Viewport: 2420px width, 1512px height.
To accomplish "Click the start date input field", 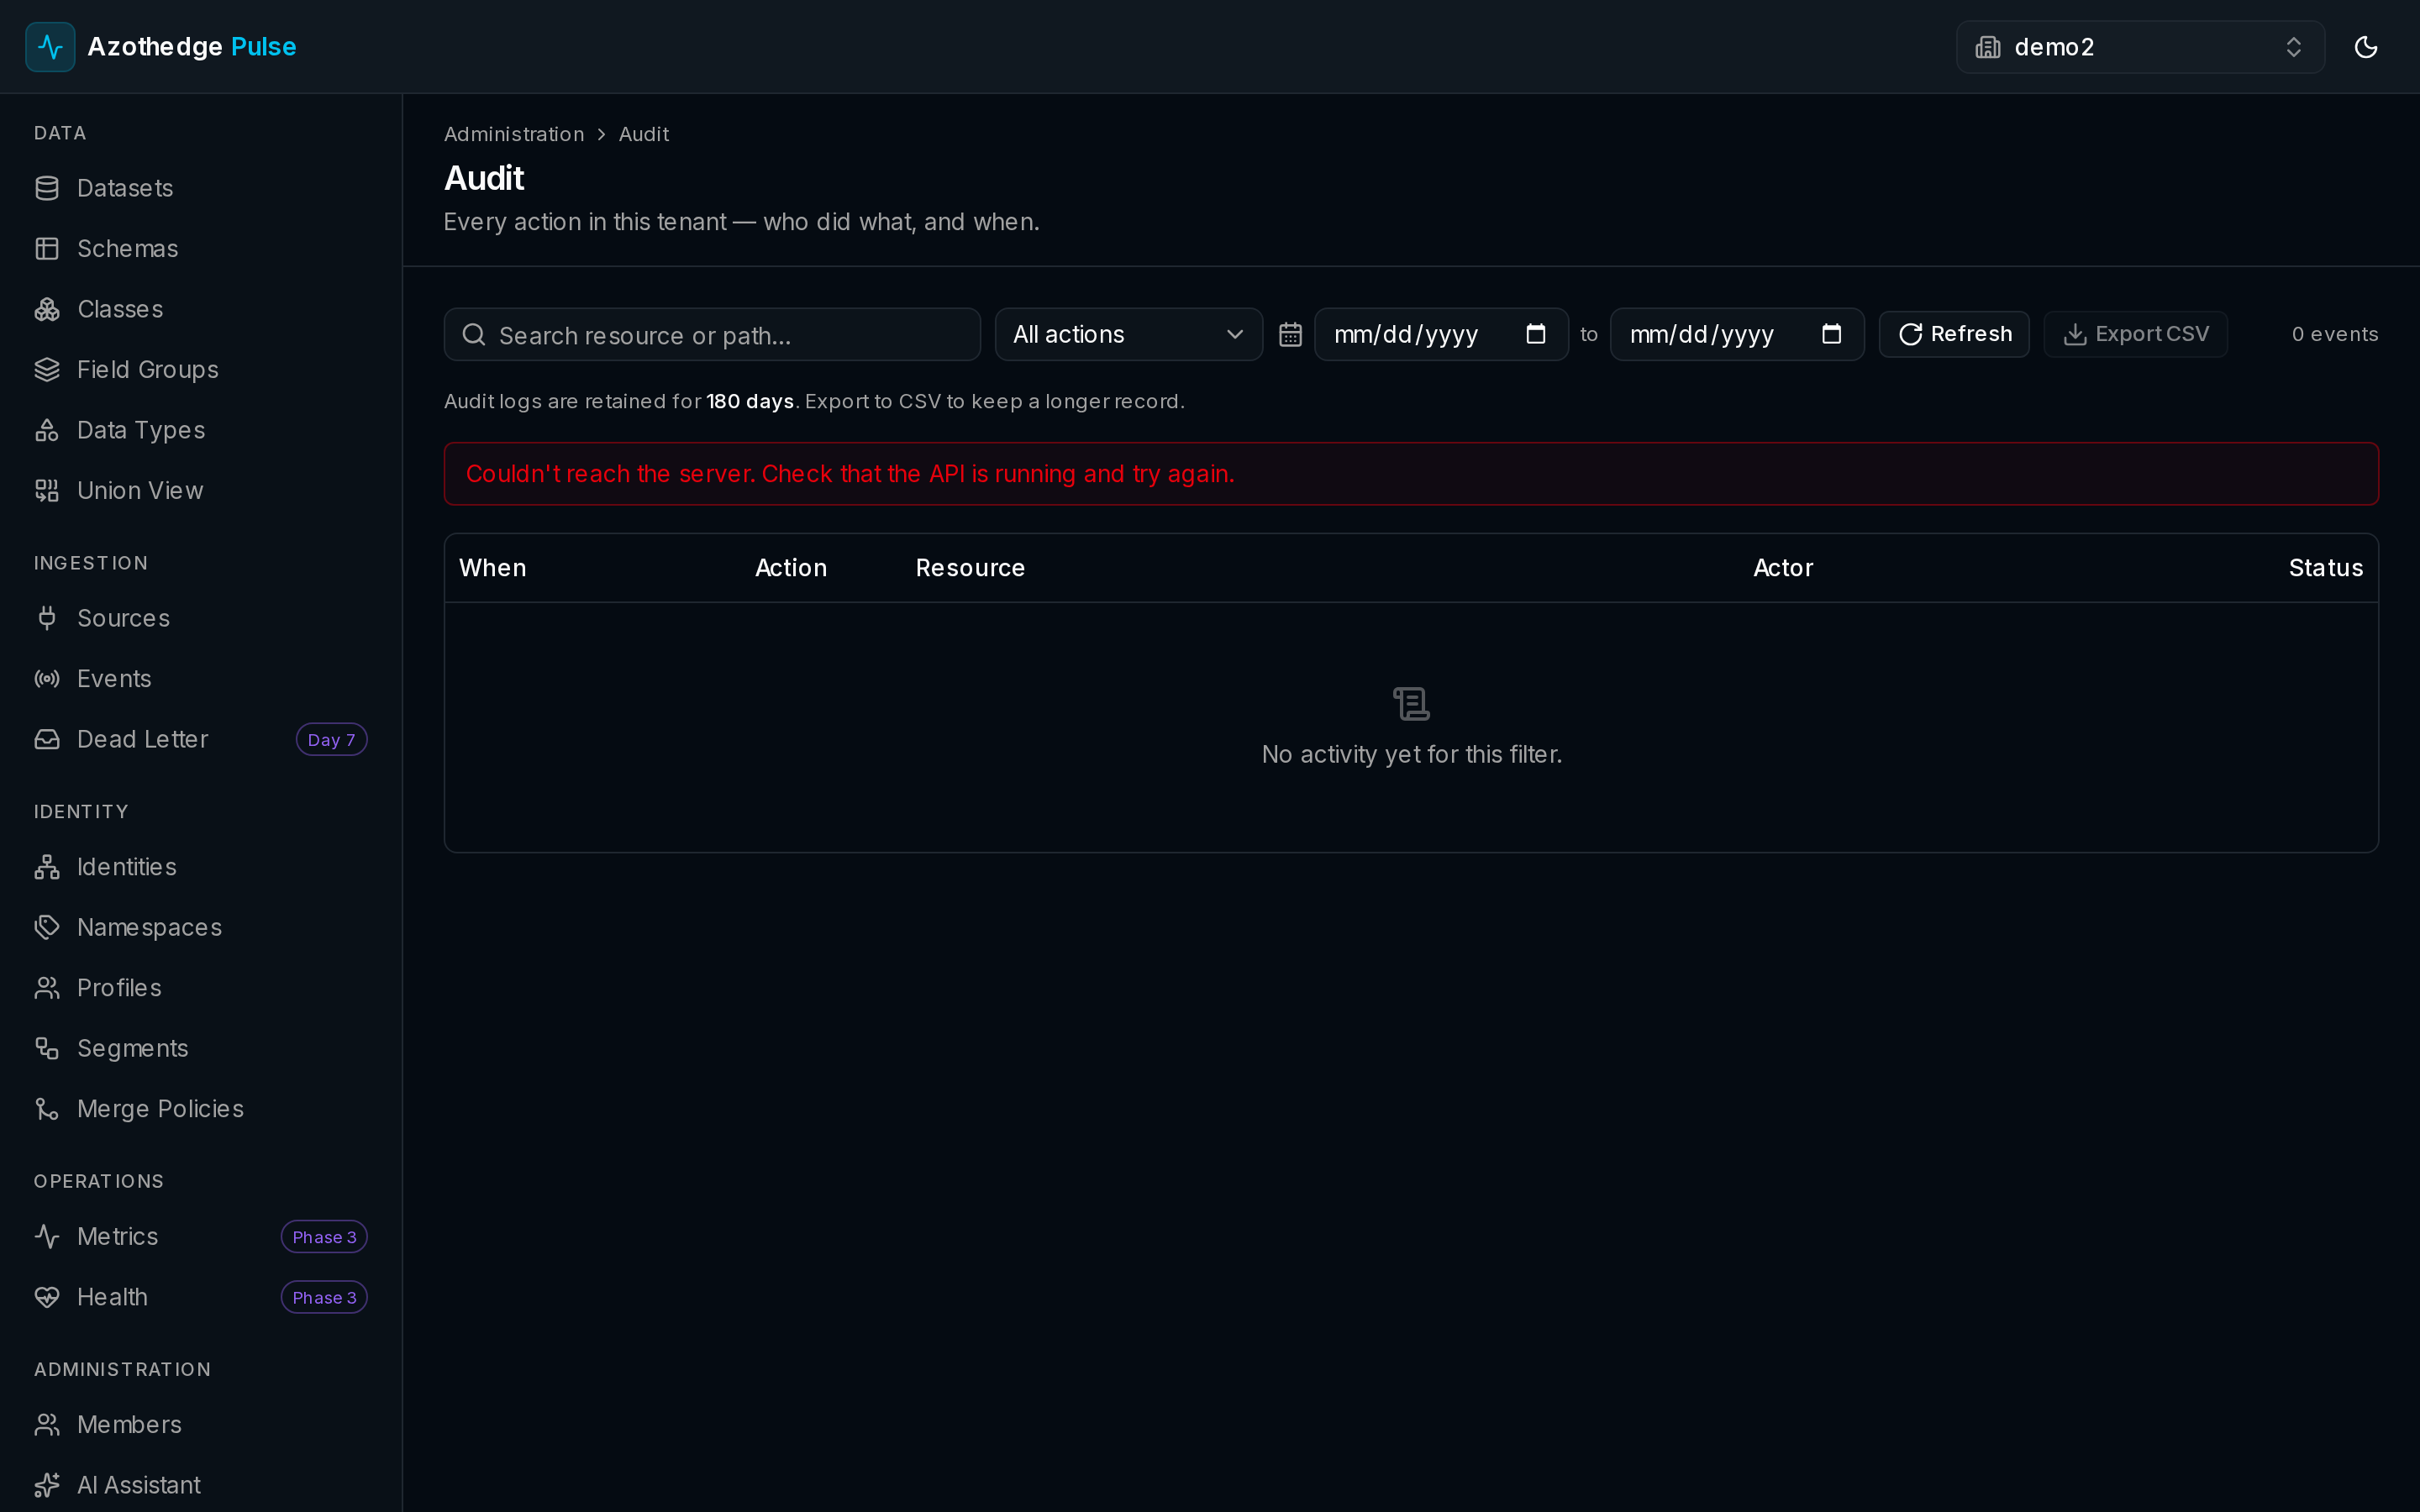I will [x=1440, y=334].
